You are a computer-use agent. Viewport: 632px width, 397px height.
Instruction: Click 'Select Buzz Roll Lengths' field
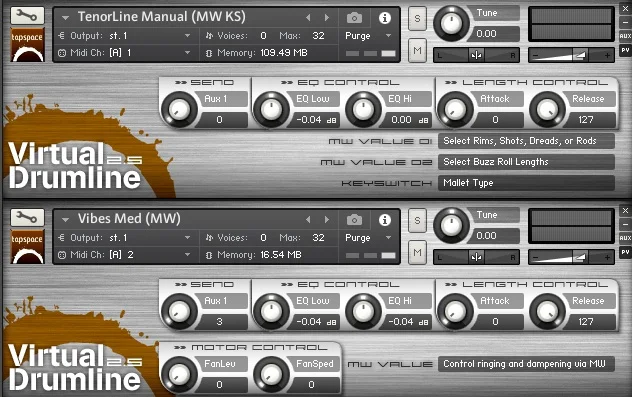pos(526,162)
